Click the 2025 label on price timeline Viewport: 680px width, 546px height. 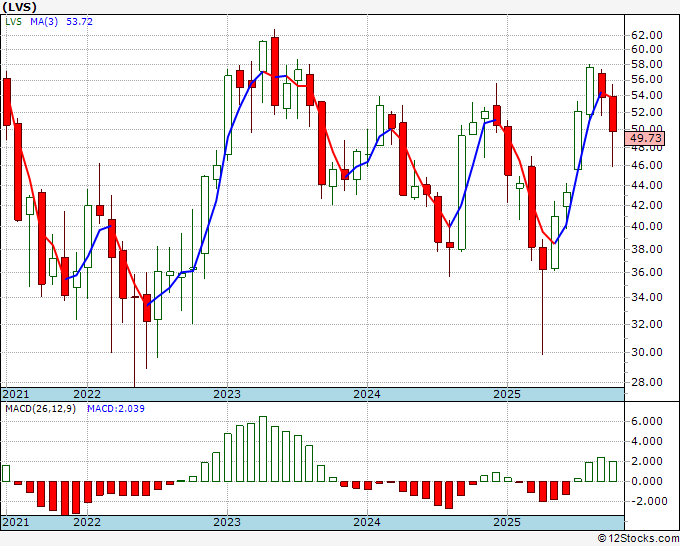[x=507, y=394]
